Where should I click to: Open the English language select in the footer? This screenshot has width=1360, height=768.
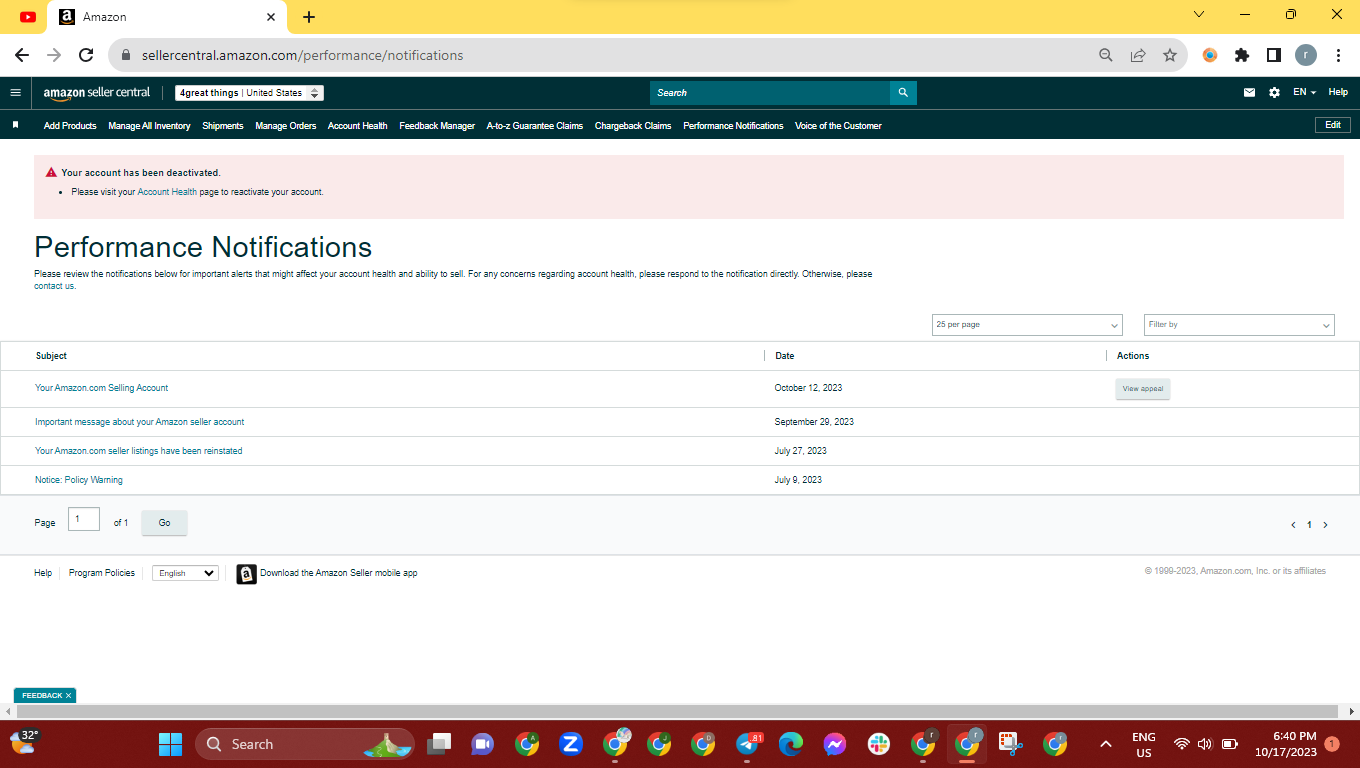coord(185,574)
